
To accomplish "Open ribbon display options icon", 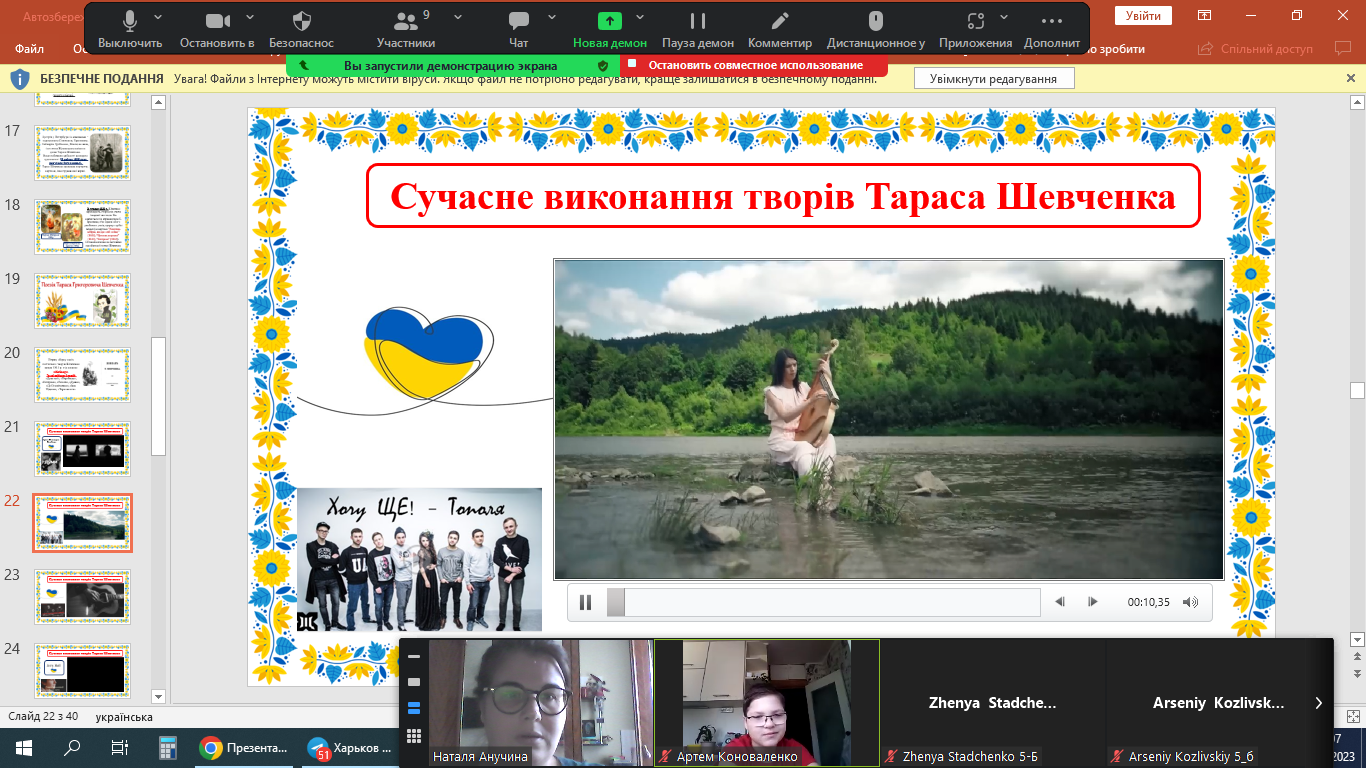I will [1205, 15].
